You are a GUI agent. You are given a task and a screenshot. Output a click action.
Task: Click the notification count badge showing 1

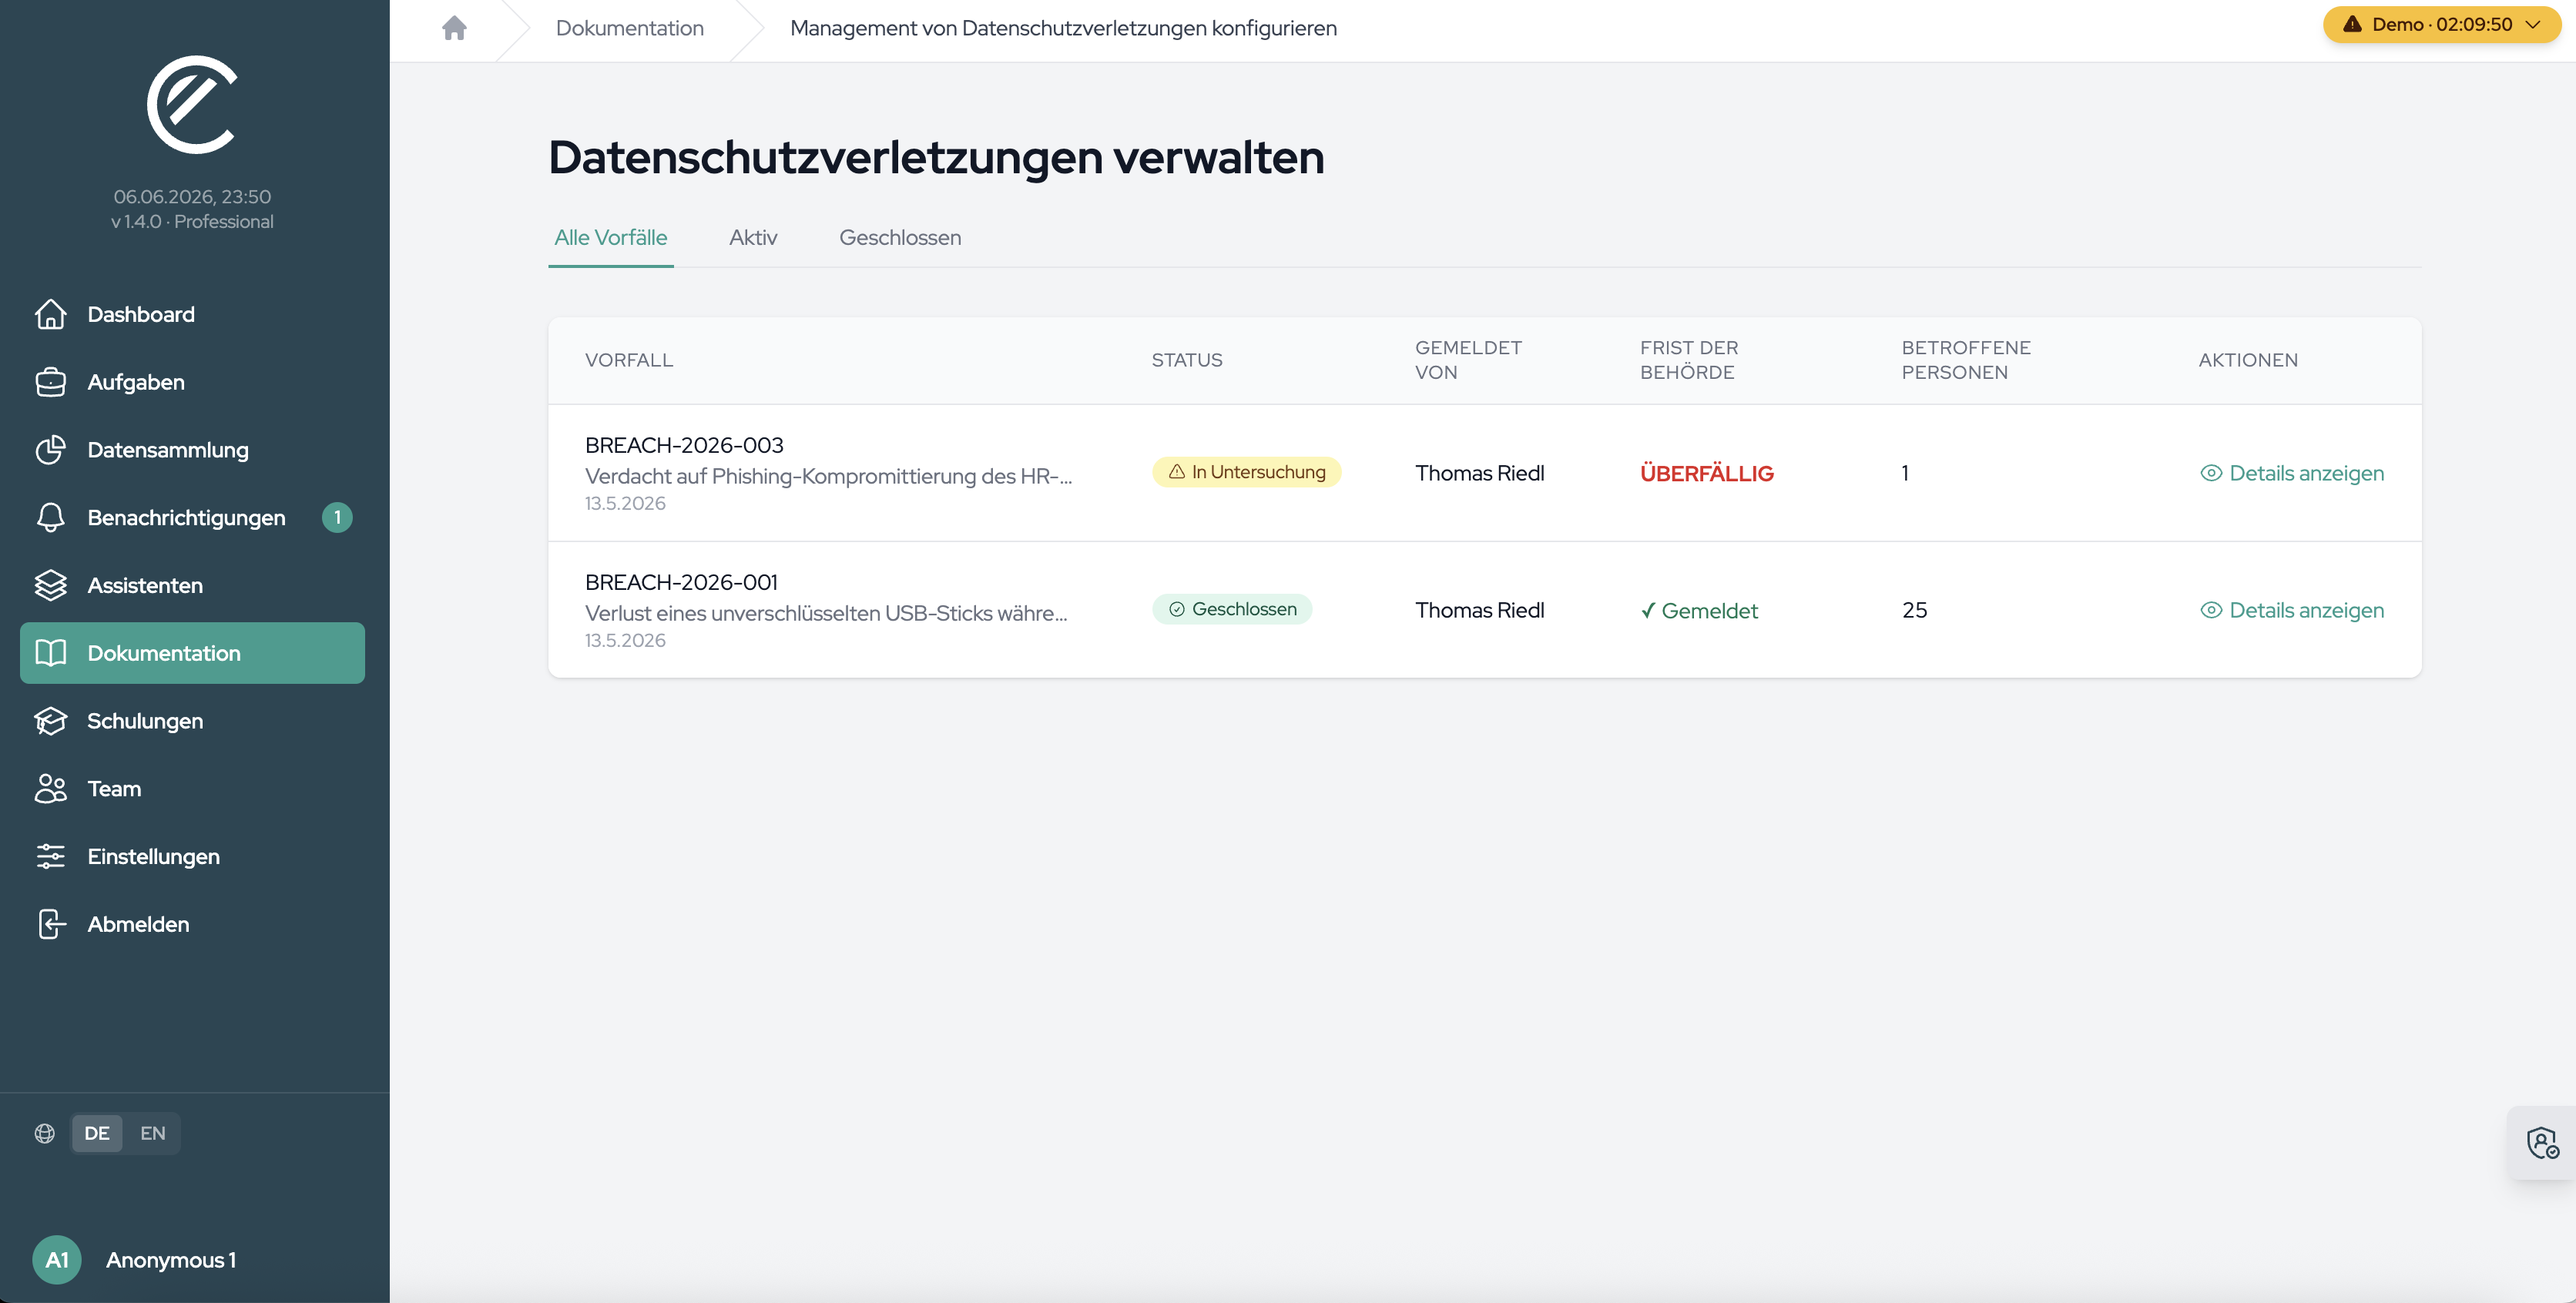(x=337, y=517)
